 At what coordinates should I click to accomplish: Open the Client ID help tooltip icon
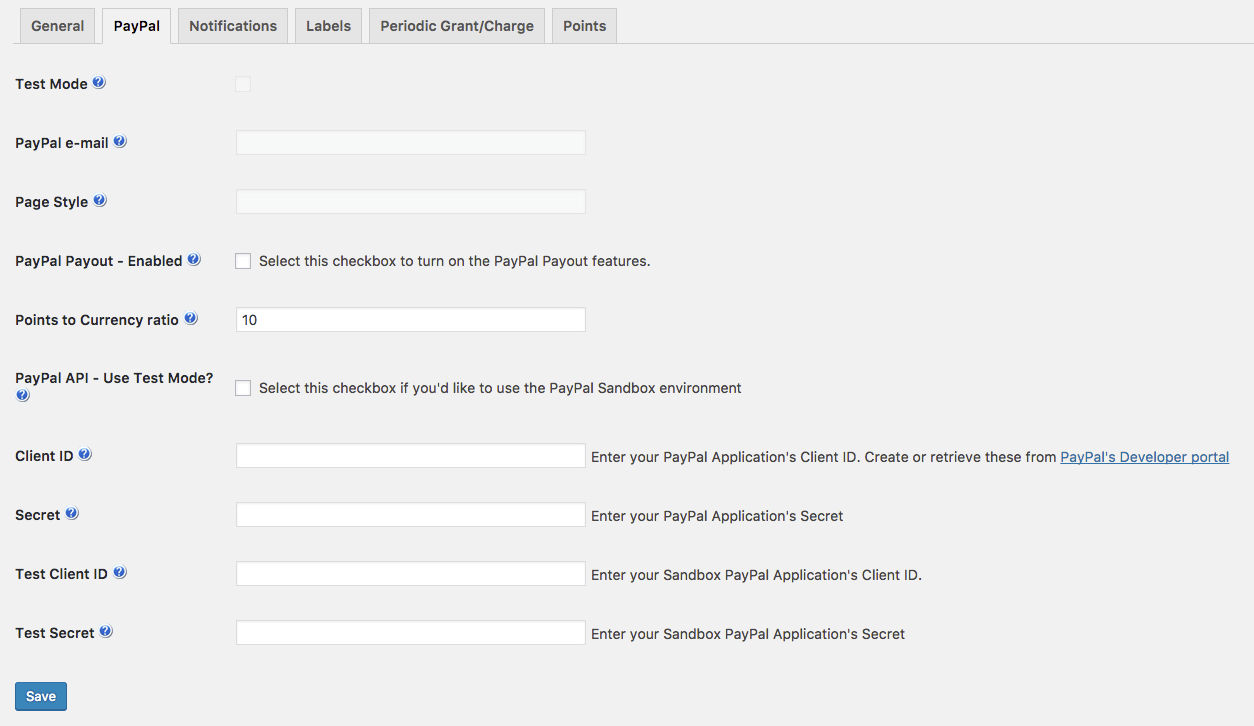(x=85, y=455)
